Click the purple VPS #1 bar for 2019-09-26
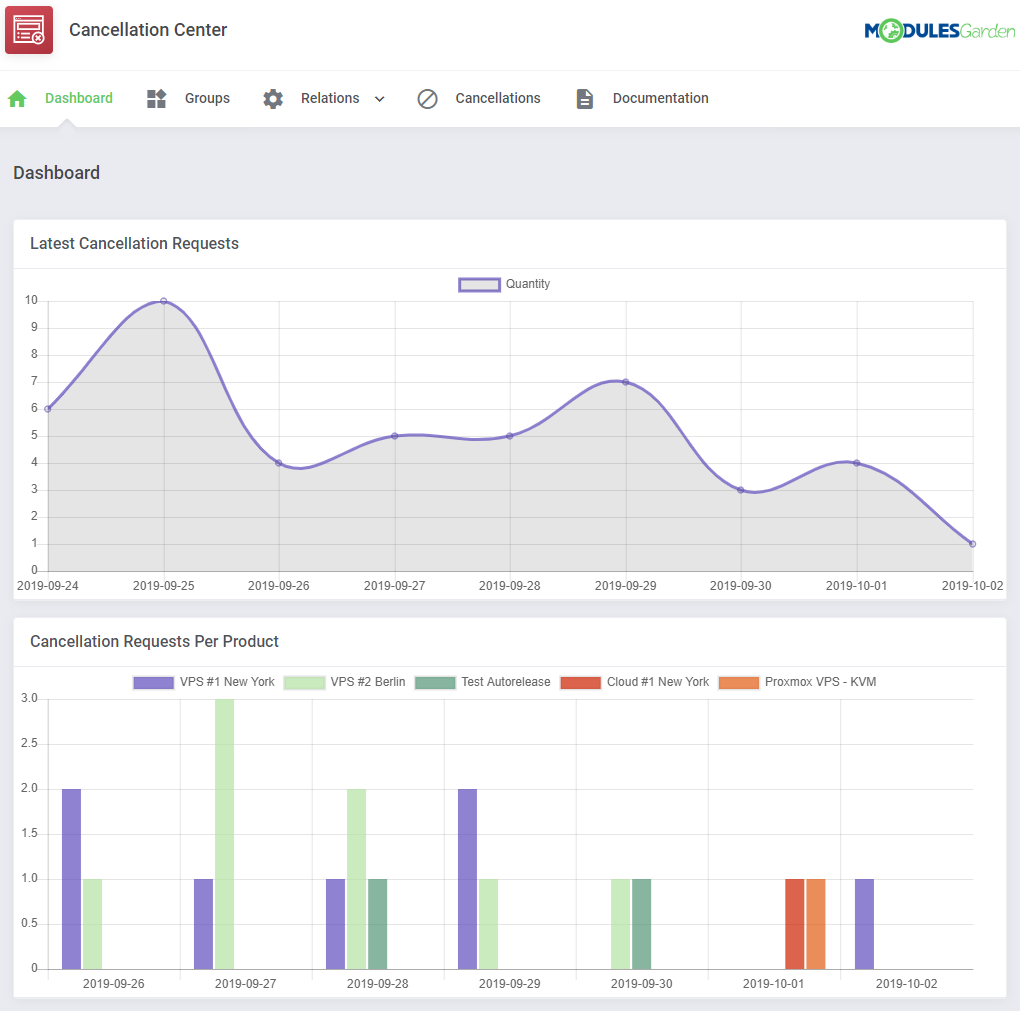The image size is (1020, 1011). [72, 879]
